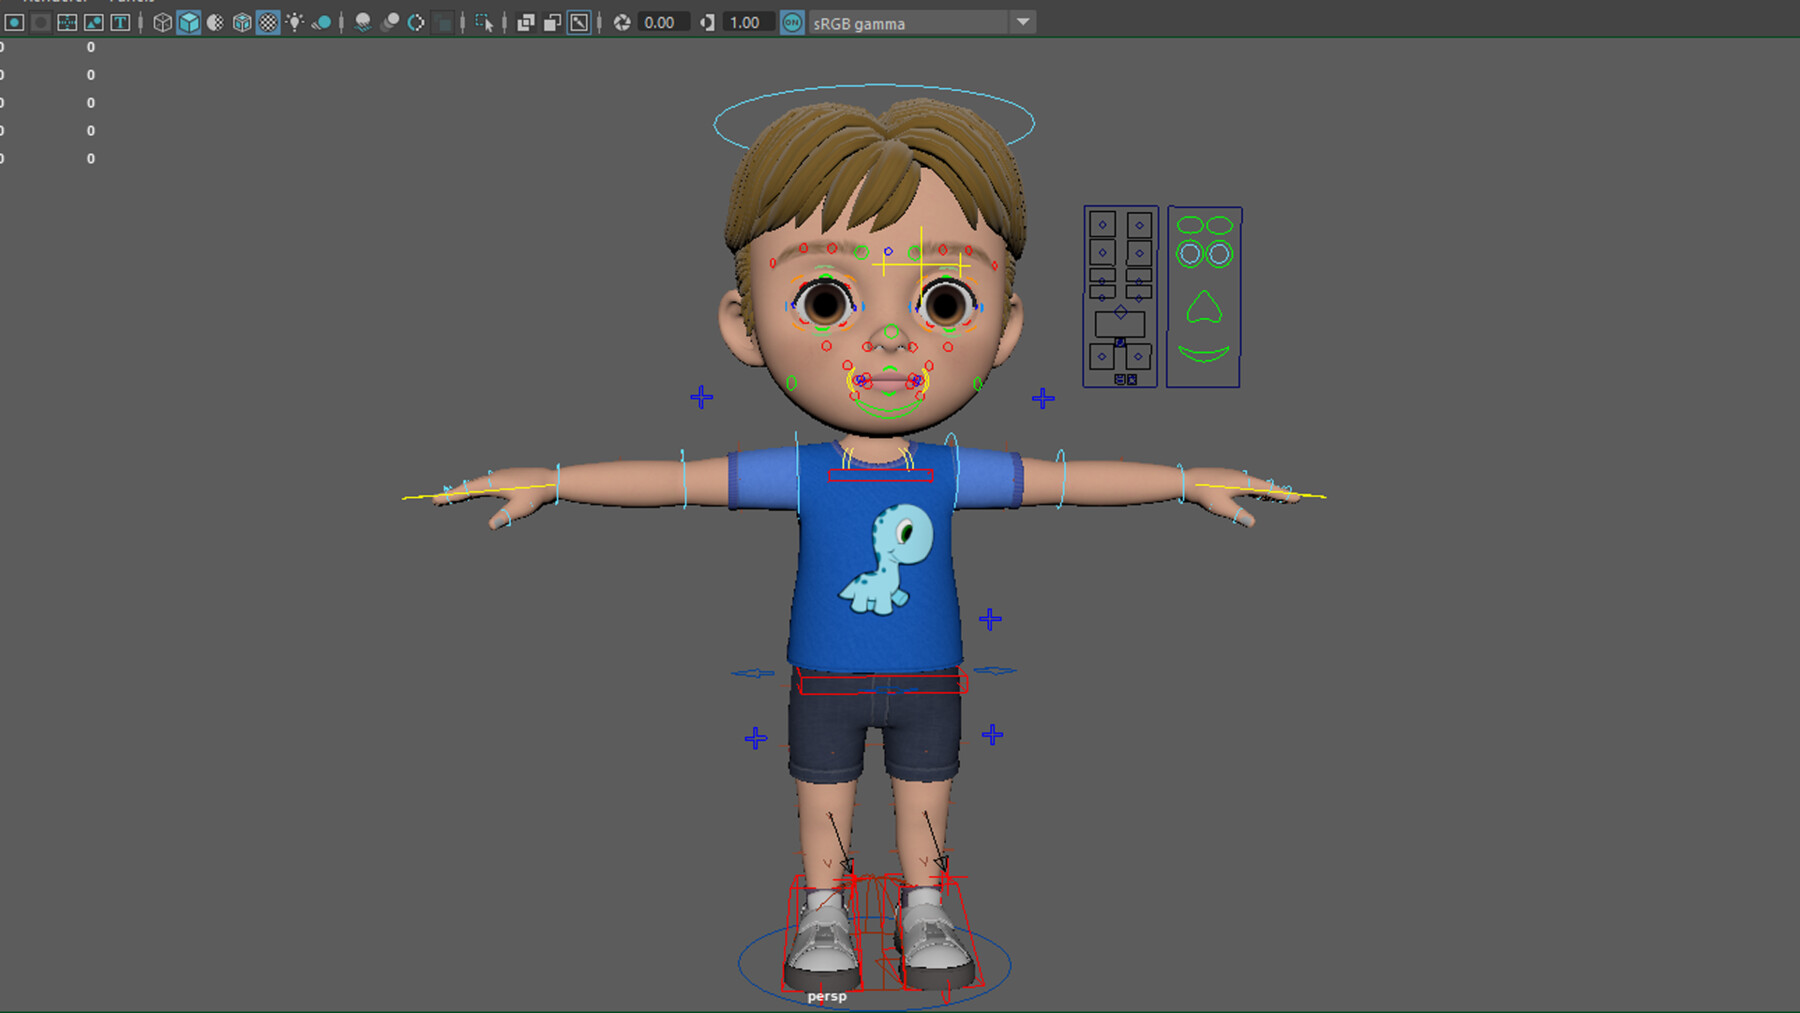Select the mouth control on the face GUI board

pyautogui.click(x=1204, y=352)
